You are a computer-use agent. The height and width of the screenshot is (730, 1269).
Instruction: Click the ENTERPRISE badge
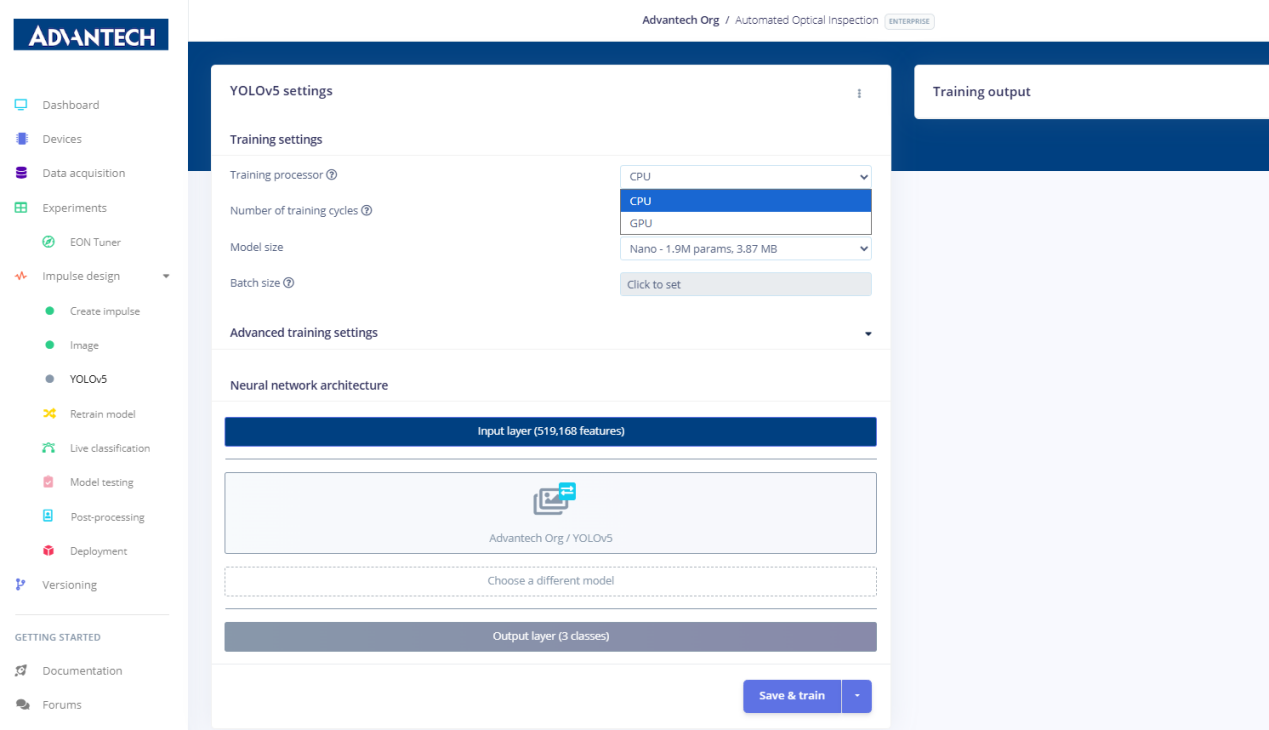(909, 21)
